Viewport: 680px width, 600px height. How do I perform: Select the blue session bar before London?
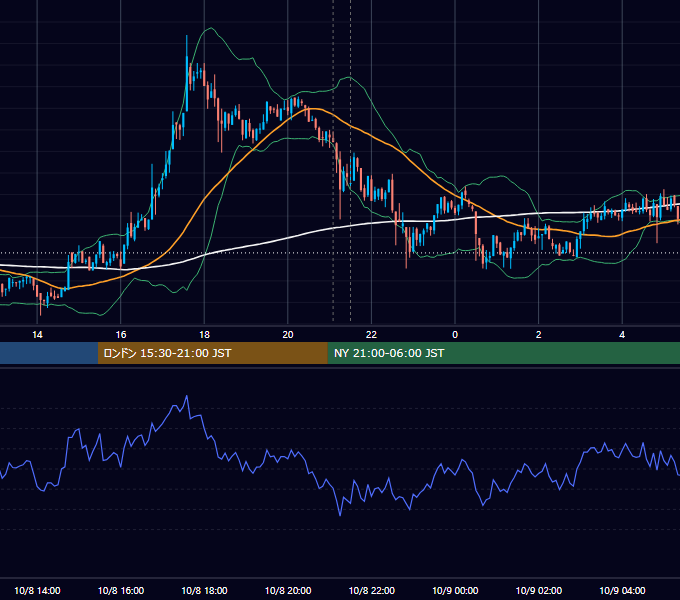pyautogui.click(x=49, y=353)
